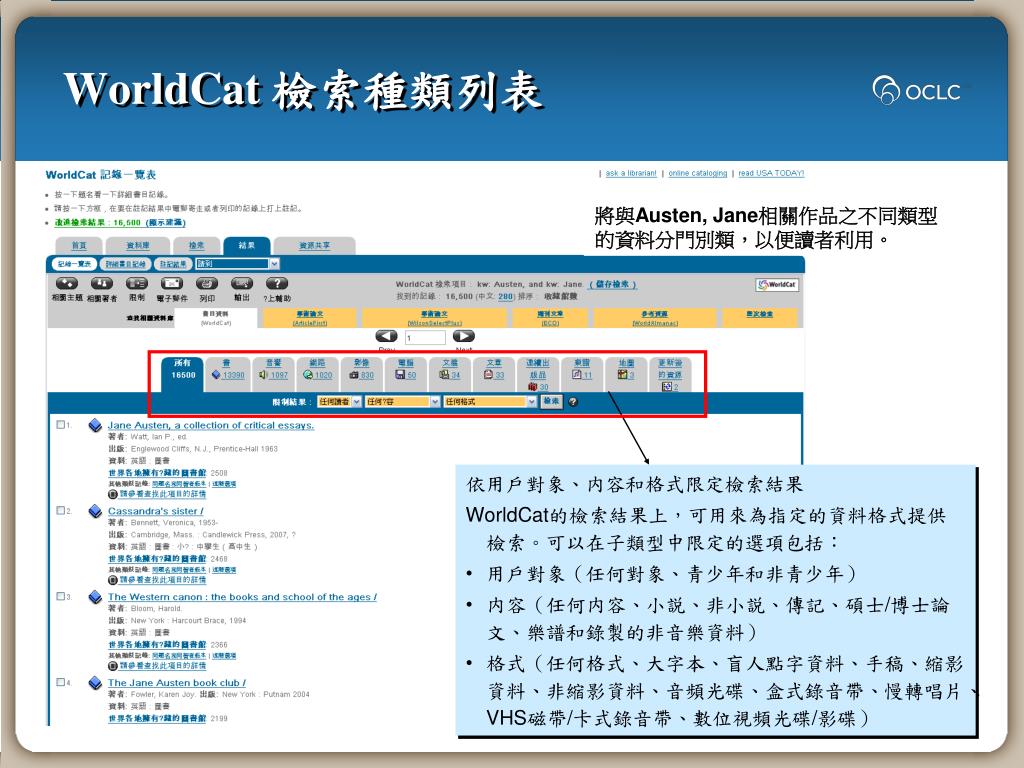Open the 任何讀者 audience dropdown
The height and width of the screenshot is (768, 1024).
340,402
